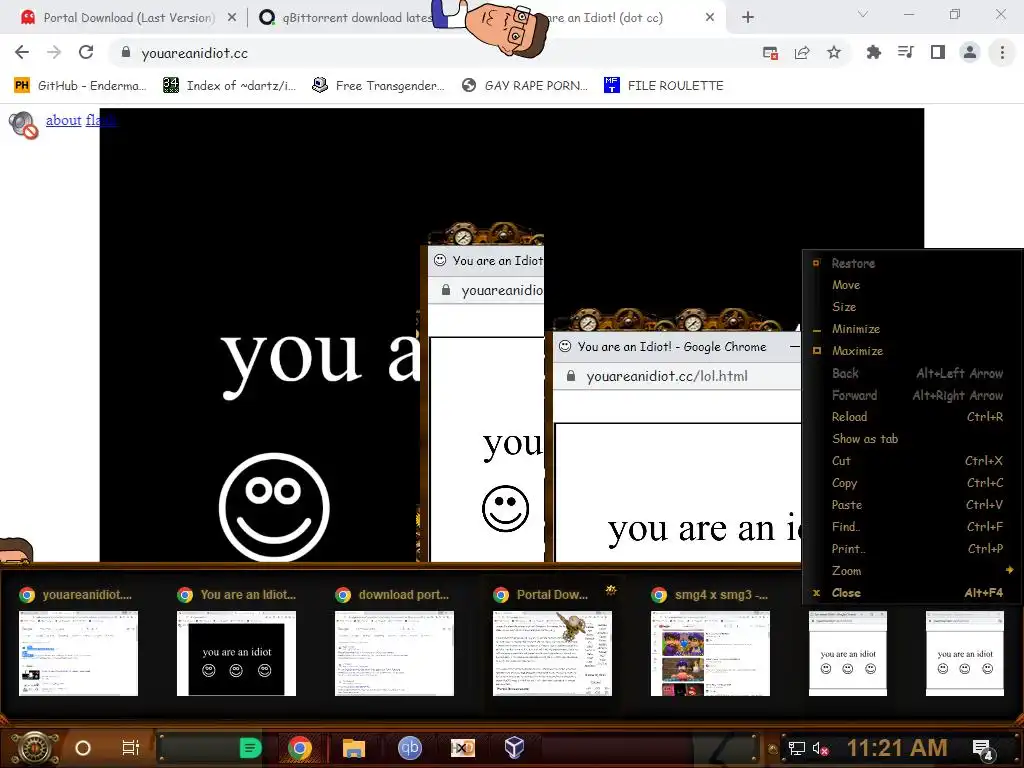Toggle the muted volume tray icon
Image resolution: width=1024 pixels, height=768 pixels.
coord(820,748)
